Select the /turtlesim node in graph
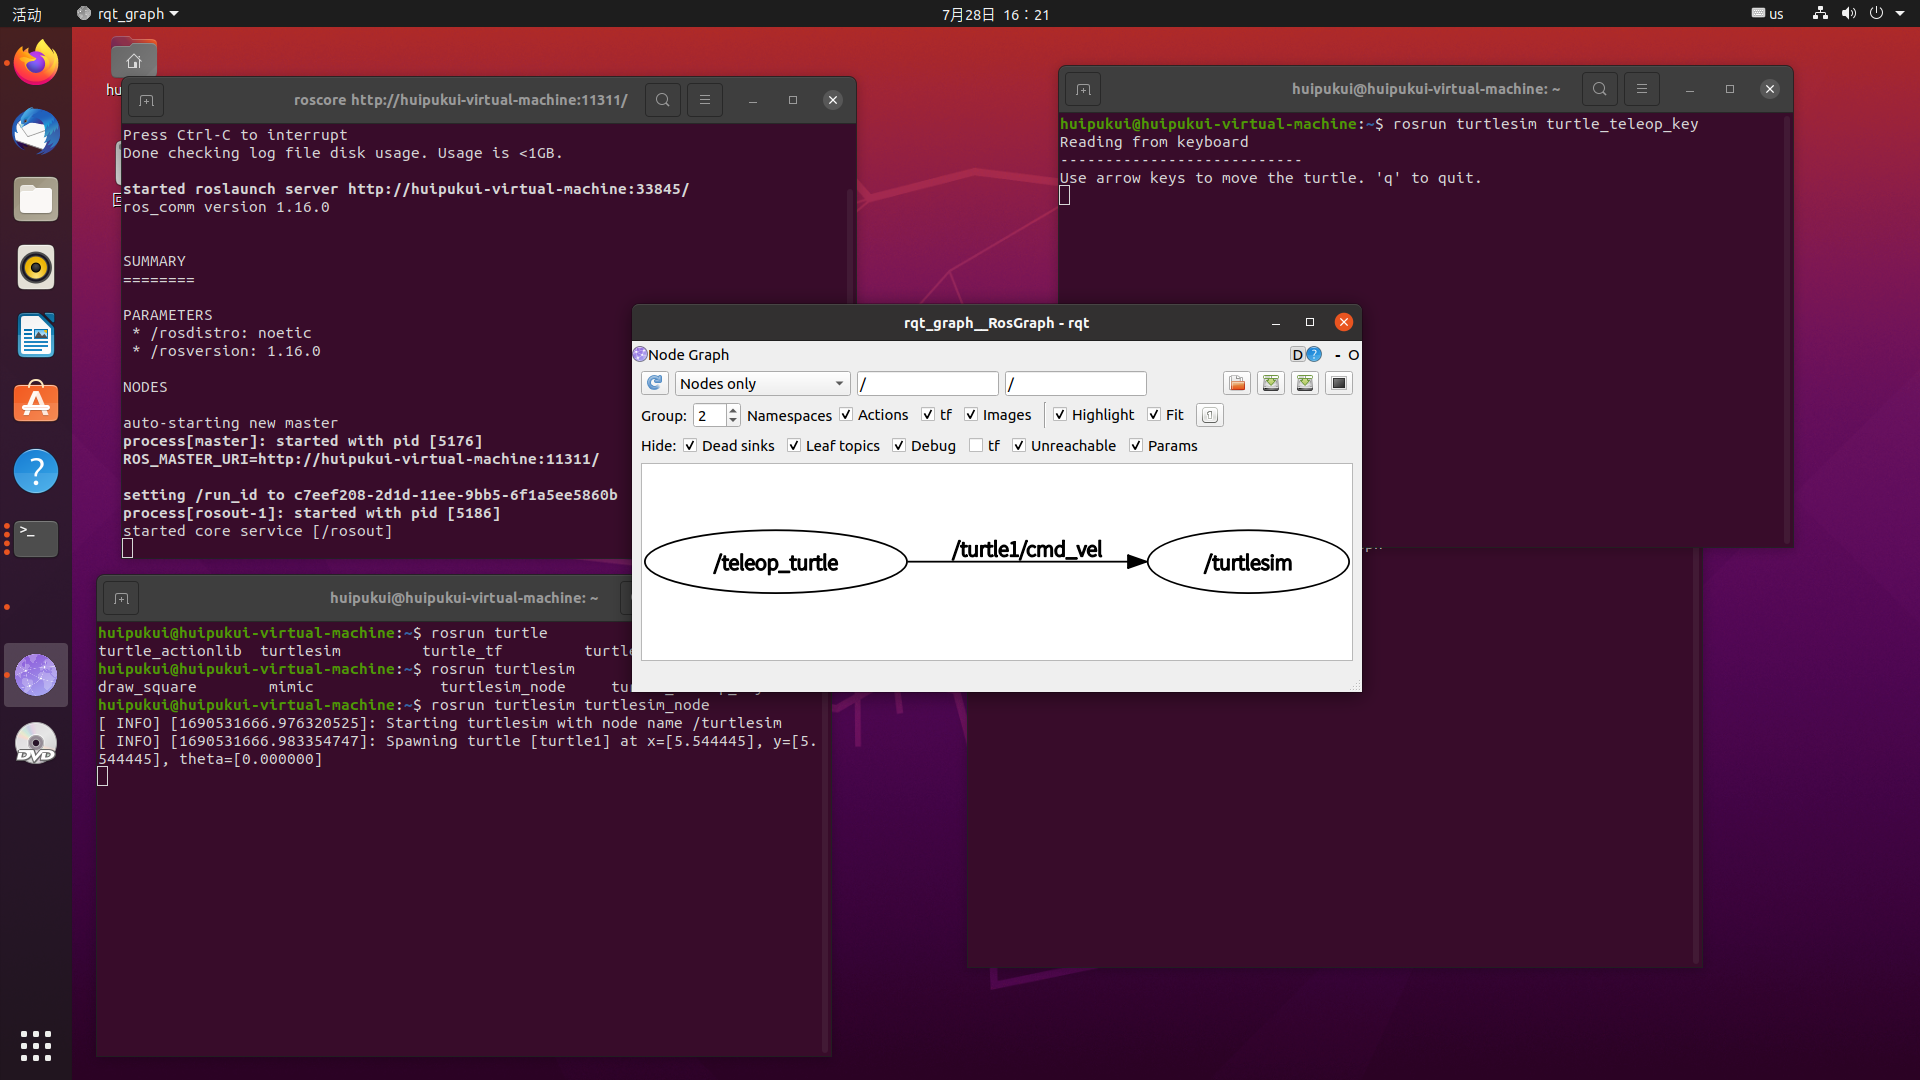Viewport: 1920px width, 1080px height. pyautogui.click(x=1248, y=562)
